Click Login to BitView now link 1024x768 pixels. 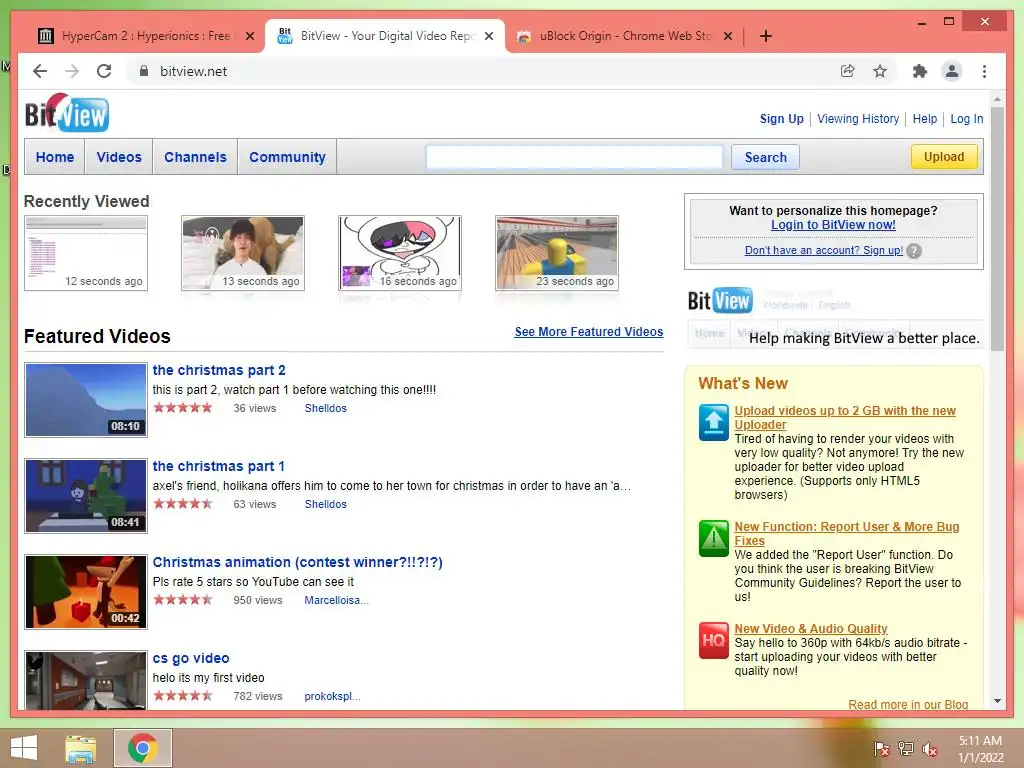coord(833,225)
